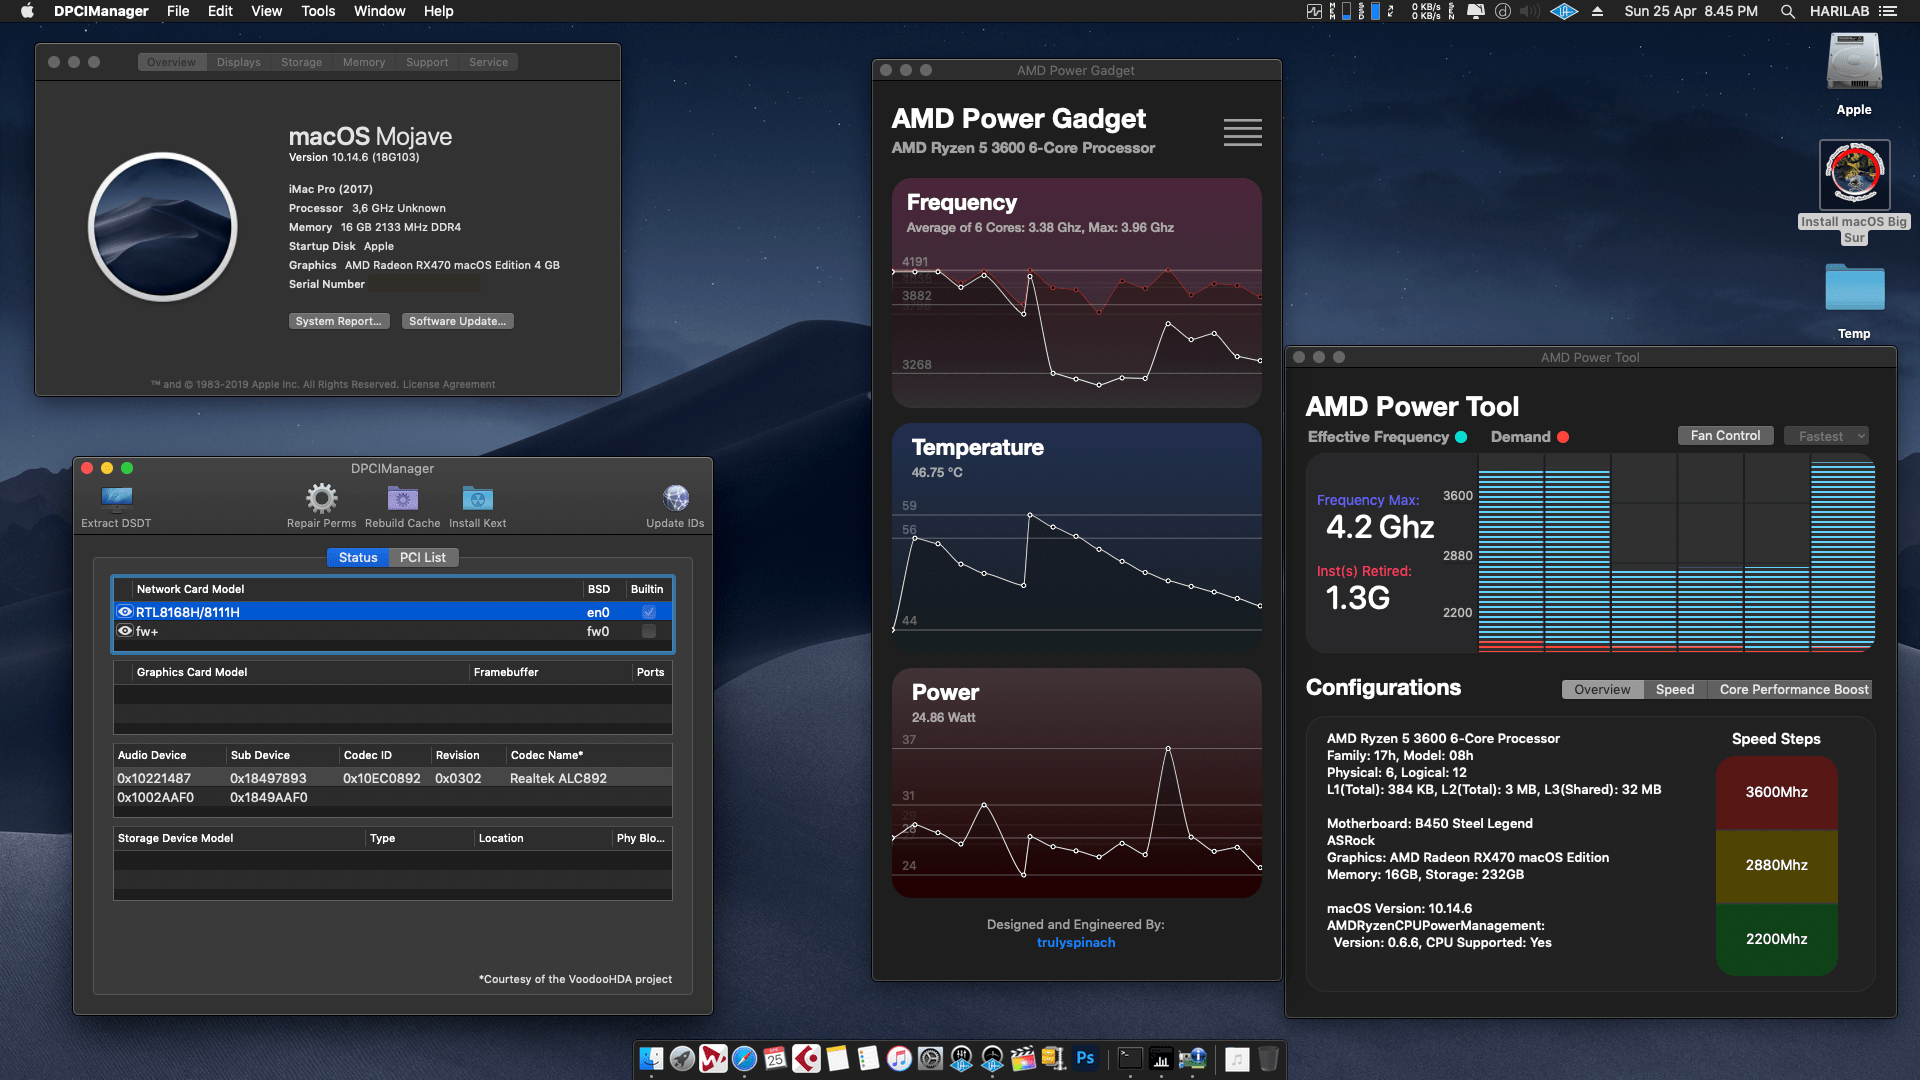This screenshot has width=1920, height=1080.
Task: Click the Update IDs globe icon
Action: coord(675,498)
